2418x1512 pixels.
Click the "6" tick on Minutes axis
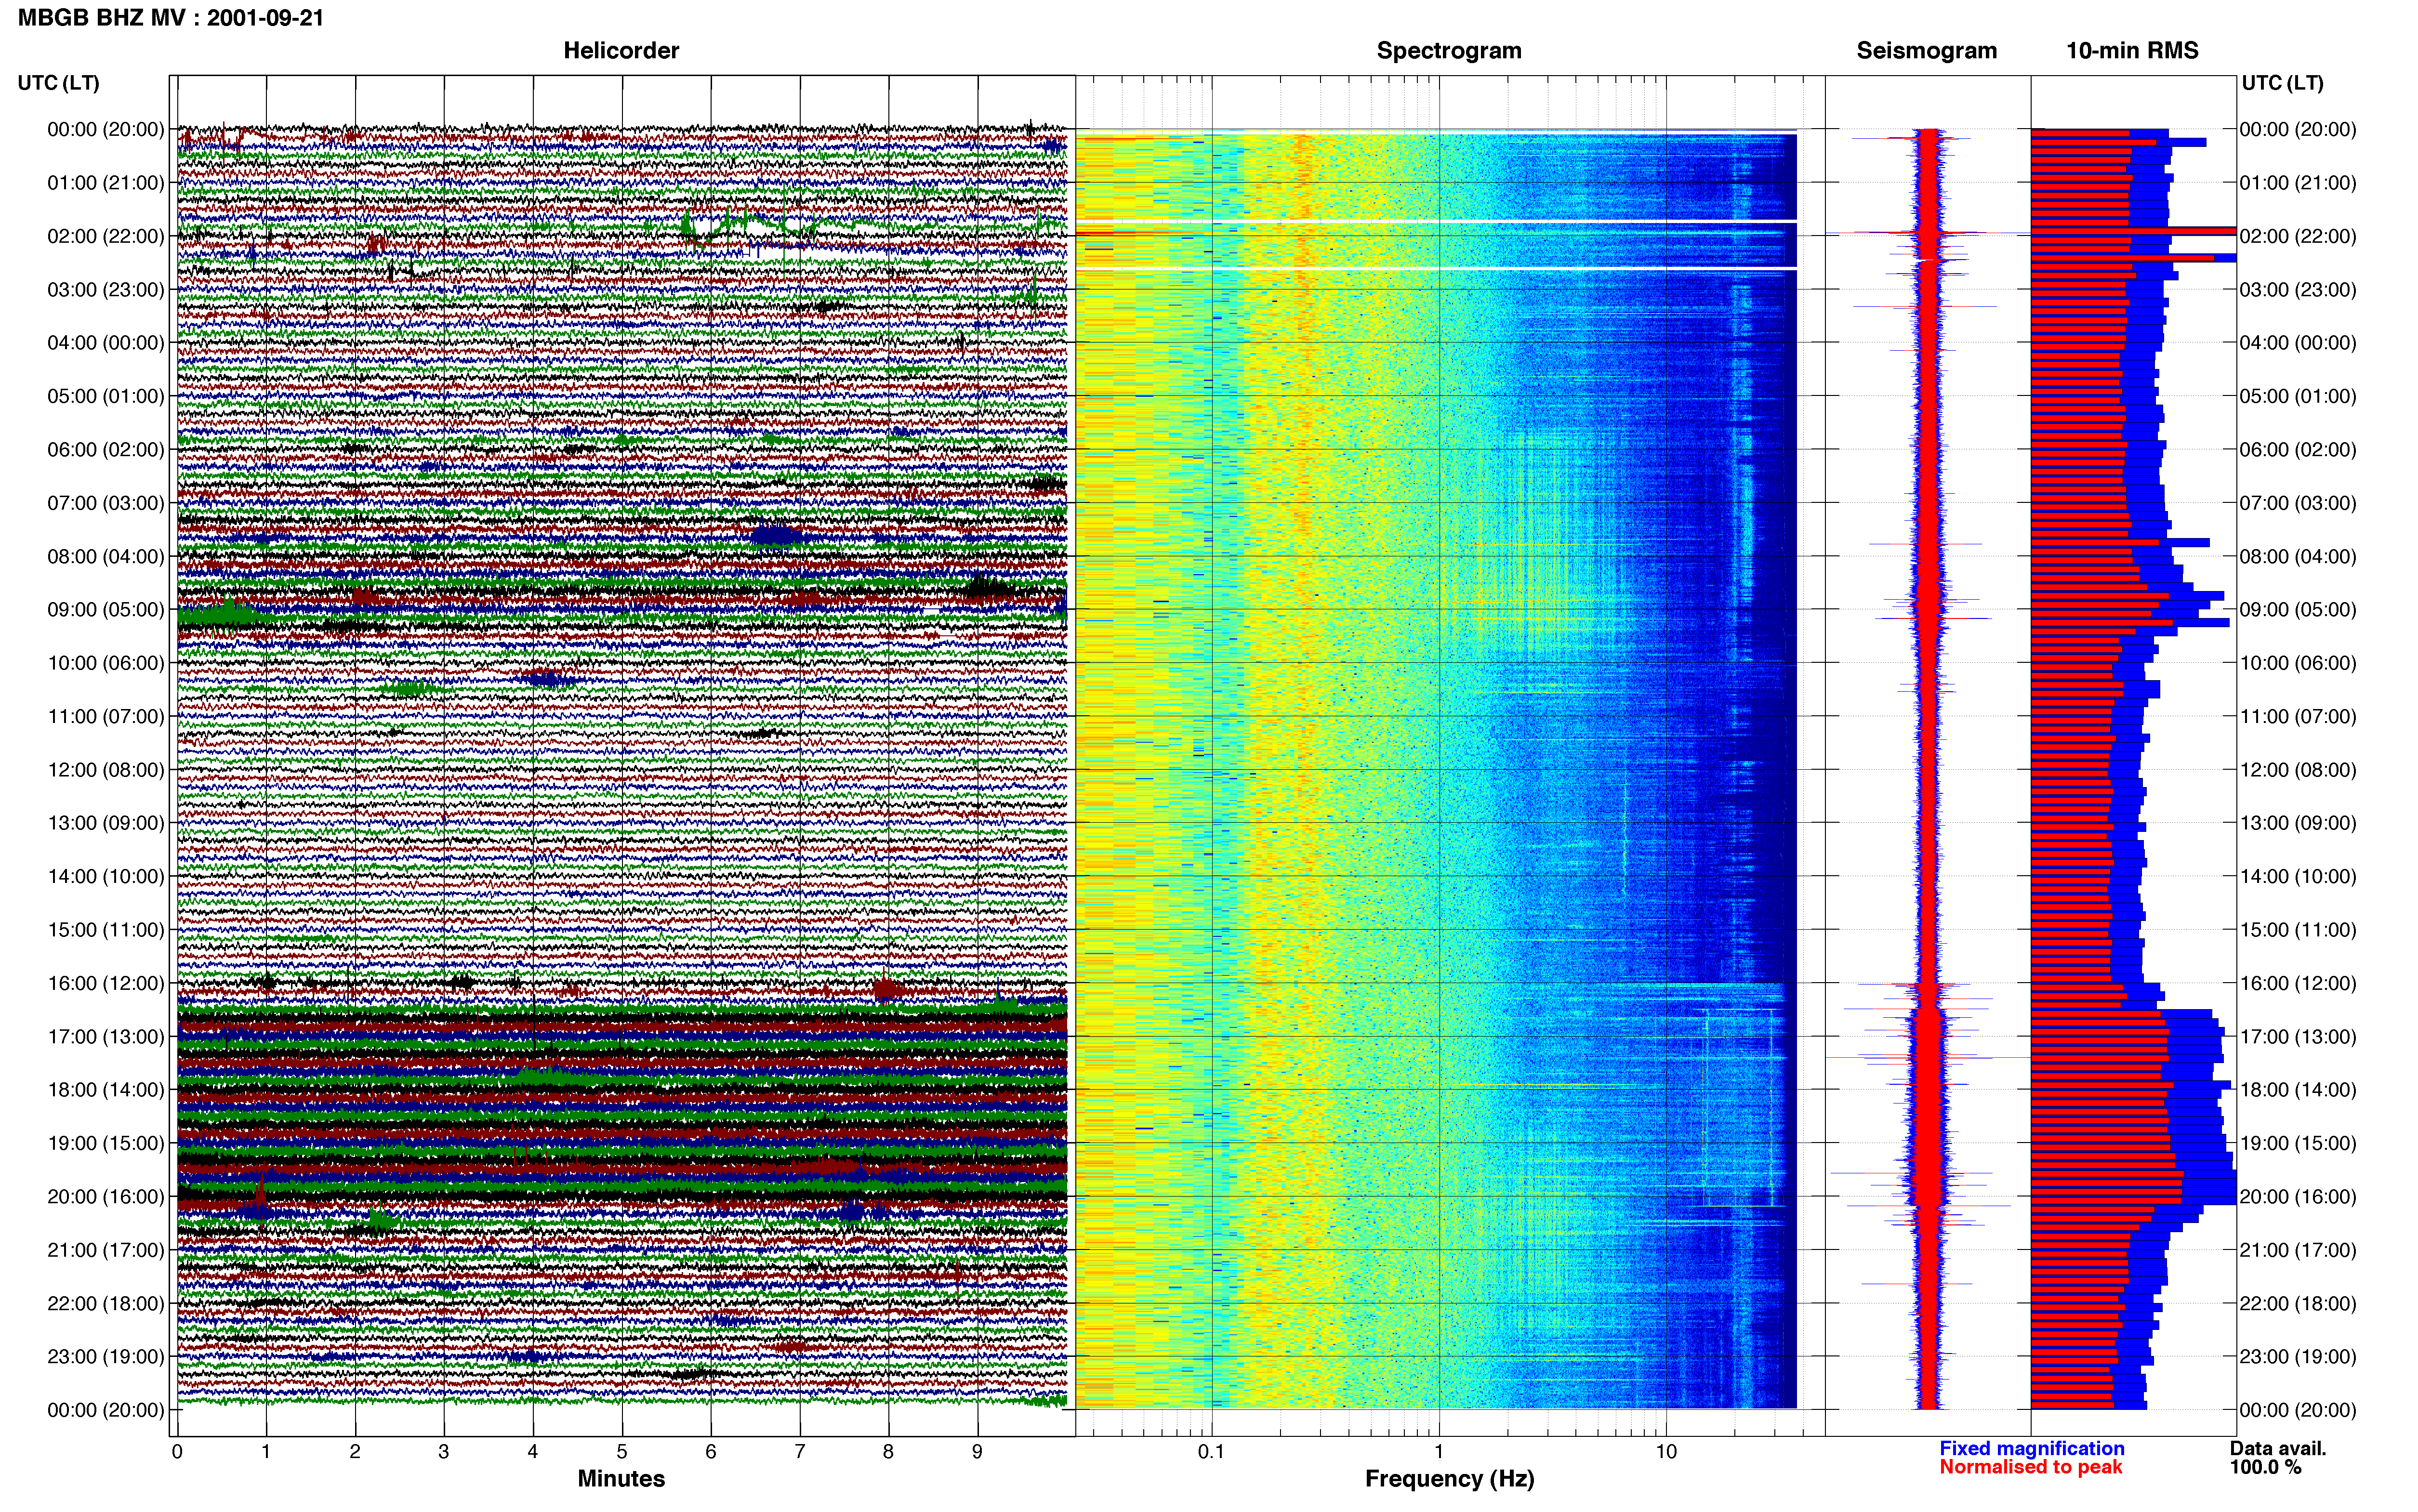pos(711,1451)
